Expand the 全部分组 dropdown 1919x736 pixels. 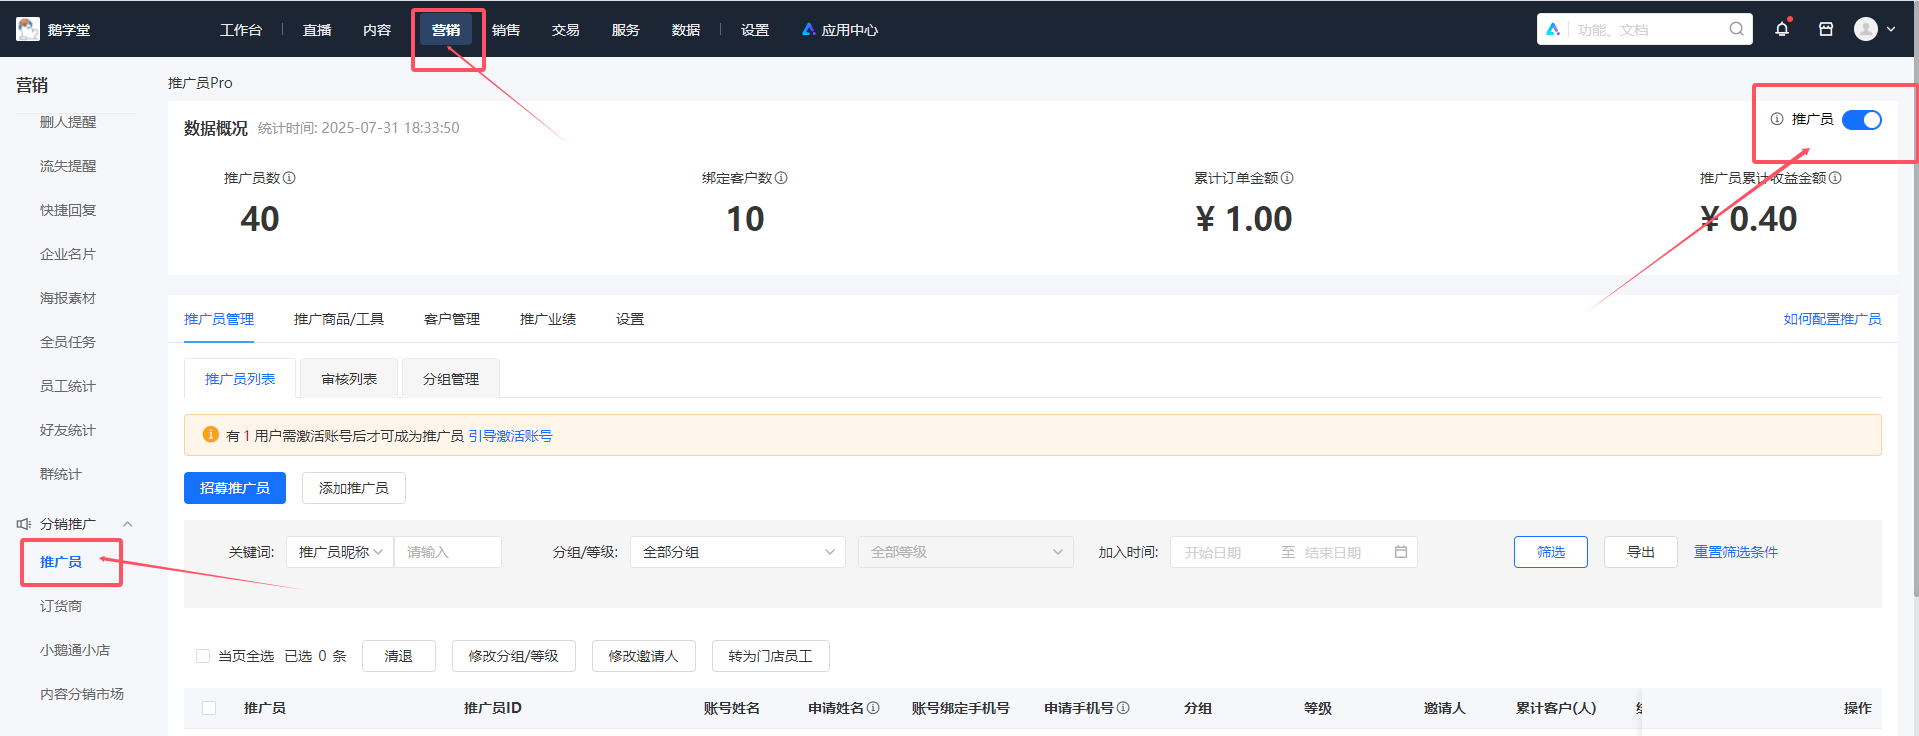[737, 552]
